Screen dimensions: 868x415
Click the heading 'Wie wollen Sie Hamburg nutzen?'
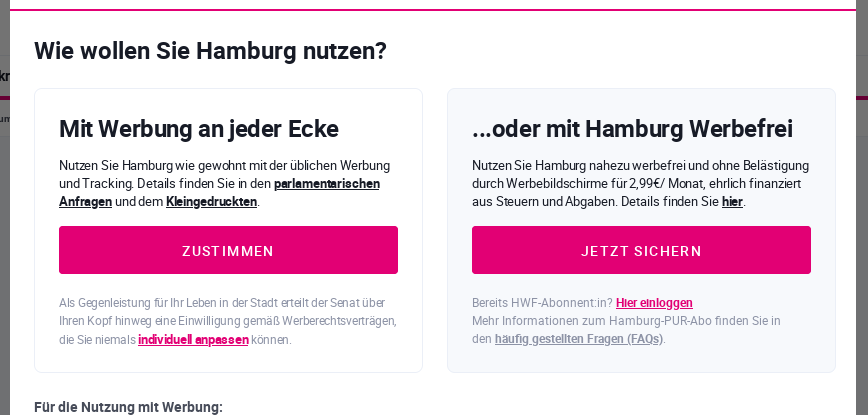coord(210,51)
